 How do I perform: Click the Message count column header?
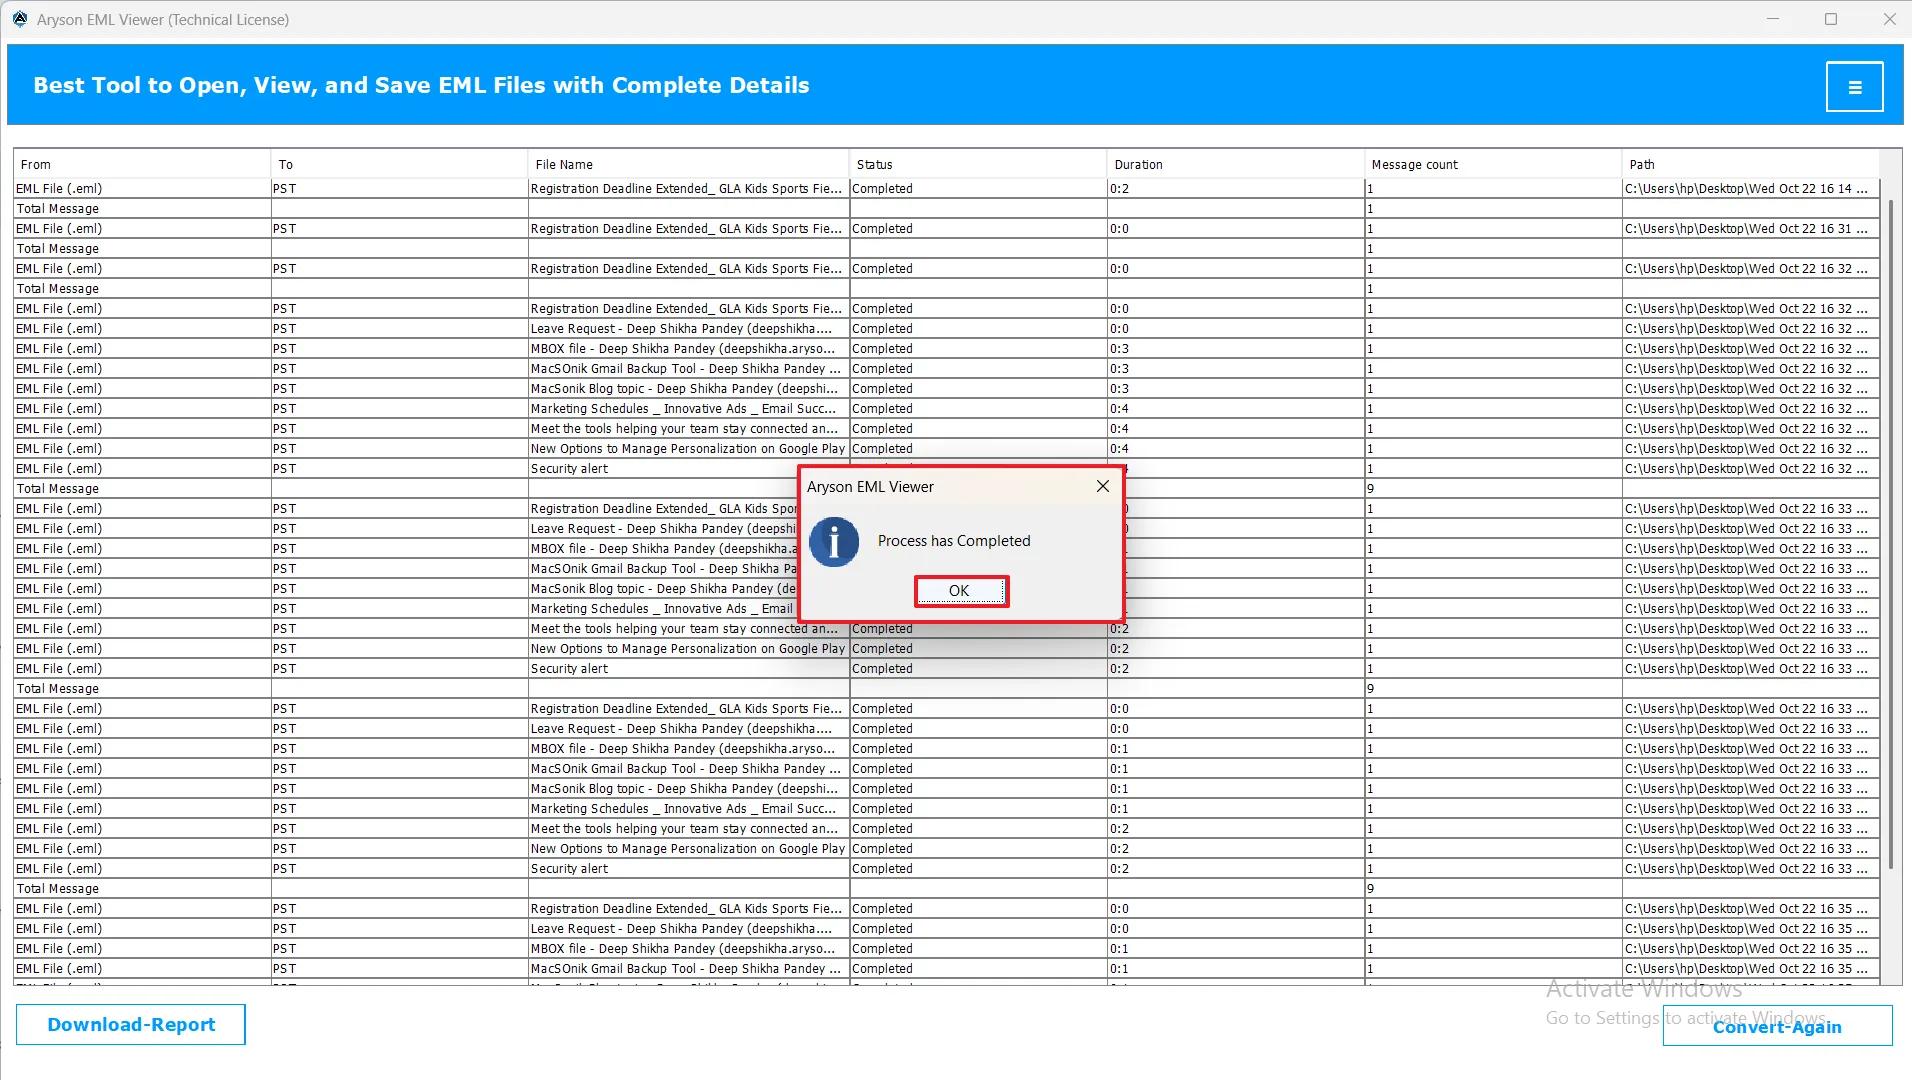pyautogui.click(x=1491, y=164)
